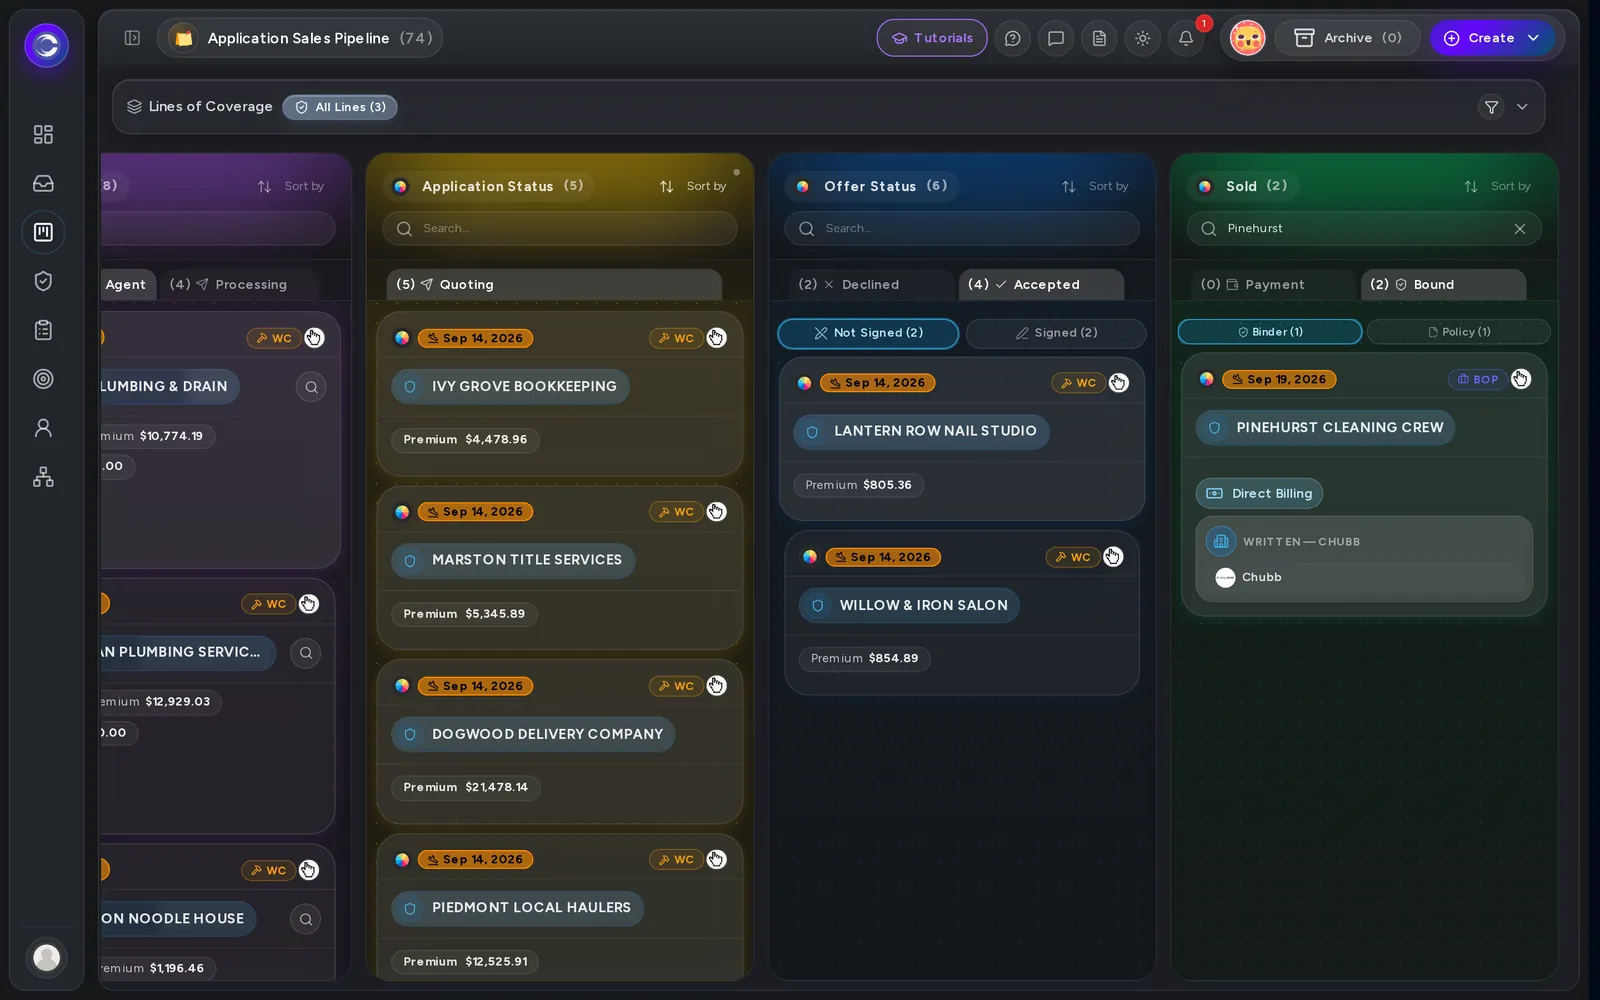This screenshot has width=1600, height=1000.
Task: Switch to the Accepted tab
Action: point(1041,285)
